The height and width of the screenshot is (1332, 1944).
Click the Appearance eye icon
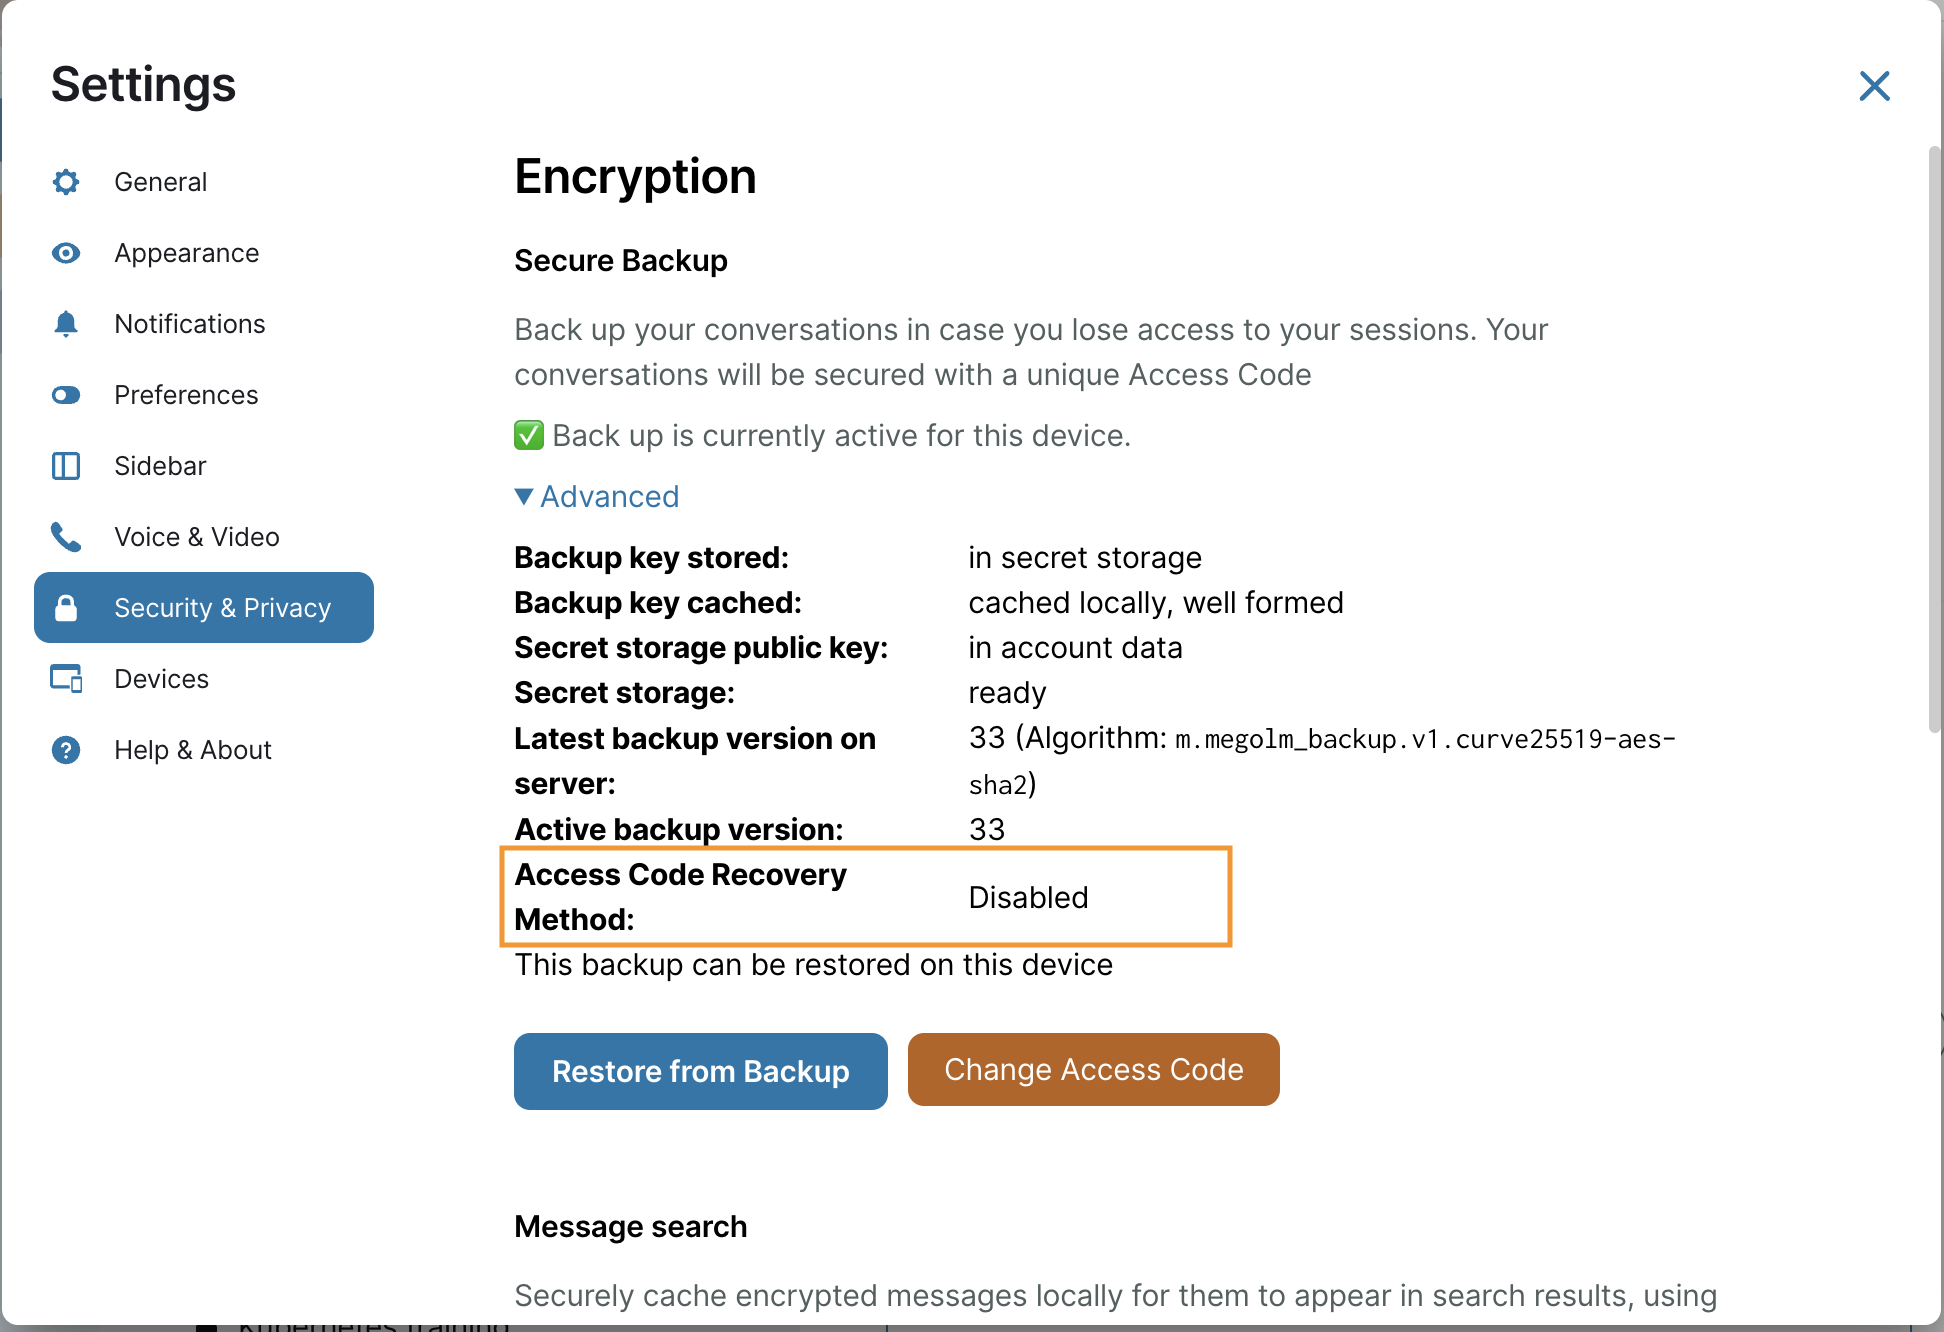(x=66, y=253)
